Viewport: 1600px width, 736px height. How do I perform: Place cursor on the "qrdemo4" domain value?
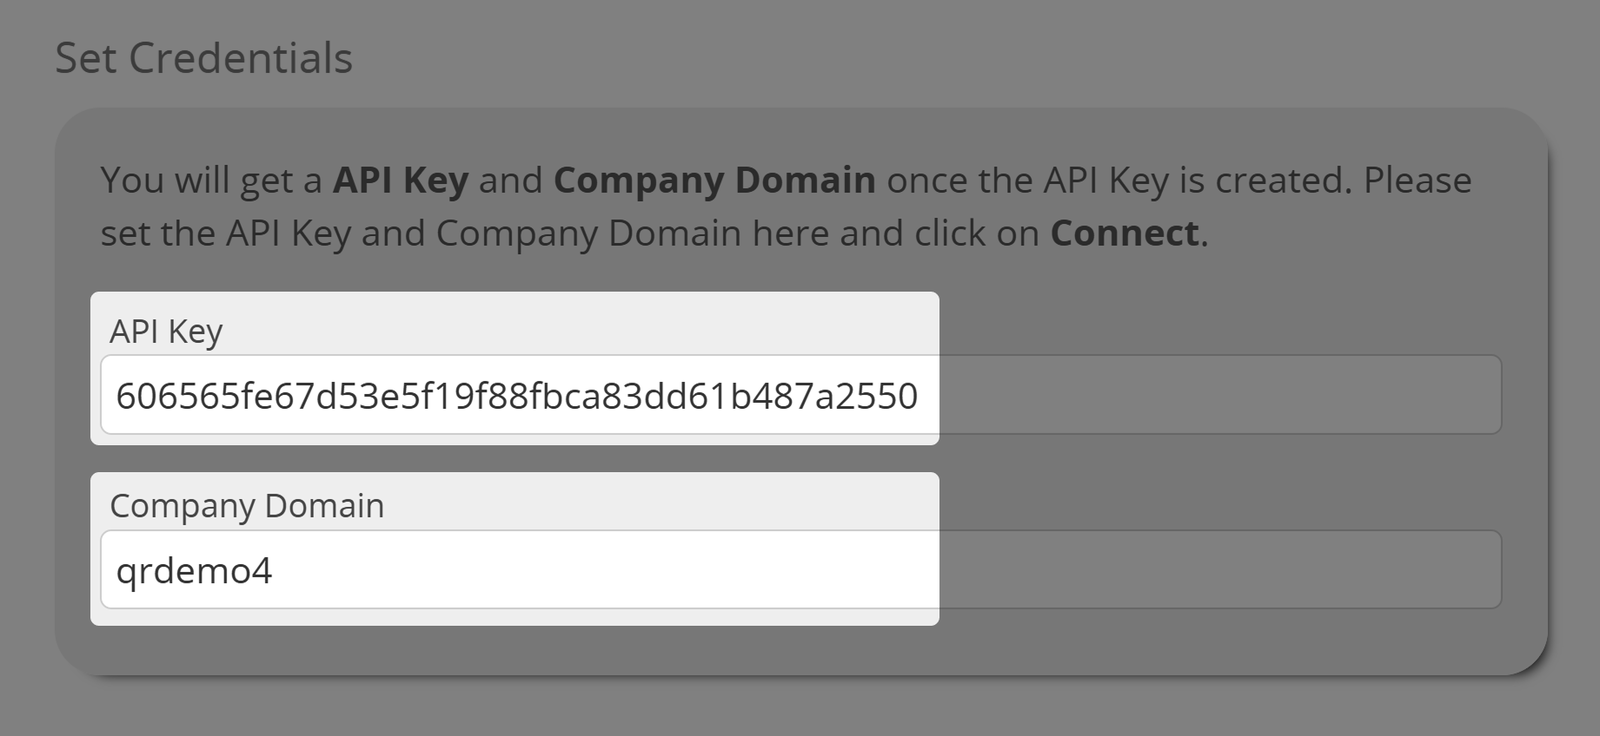194,571
